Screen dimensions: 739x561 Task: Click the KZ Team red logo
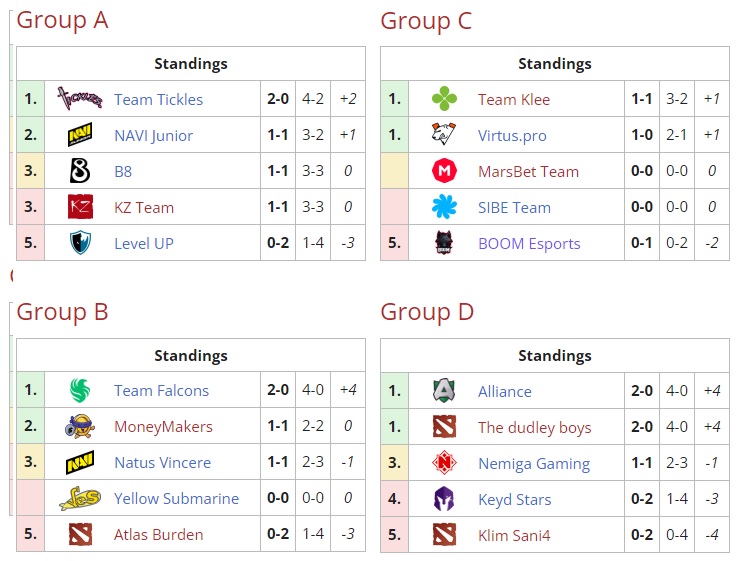[x=80, y=207]
